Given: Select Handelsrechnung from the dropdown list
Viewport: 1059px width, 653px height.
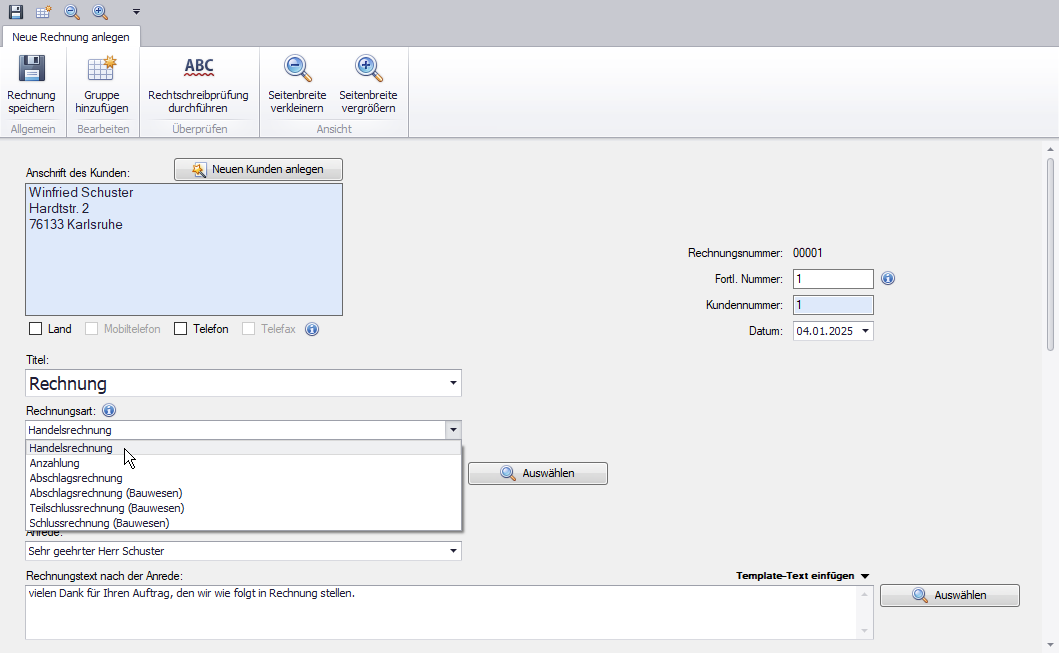Looking at the screenshot, I should pos(243,448).
